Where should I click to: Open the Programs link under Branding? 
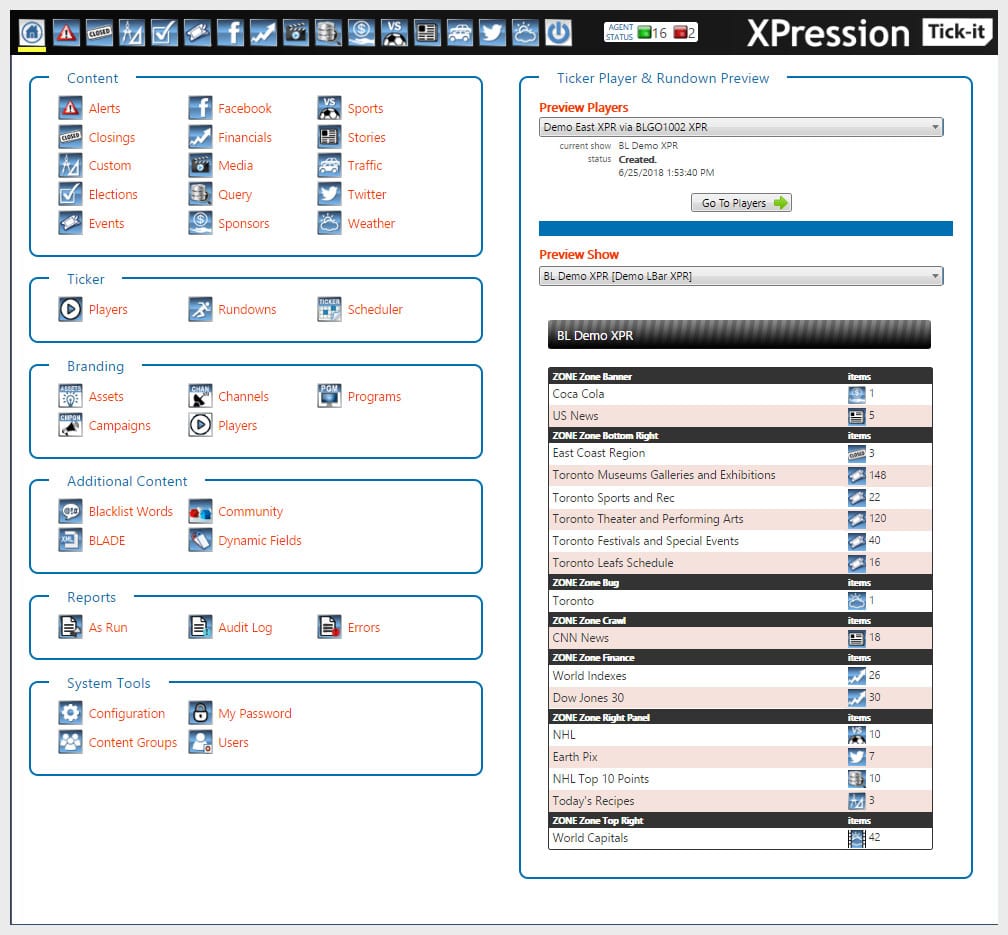point(374,397)
